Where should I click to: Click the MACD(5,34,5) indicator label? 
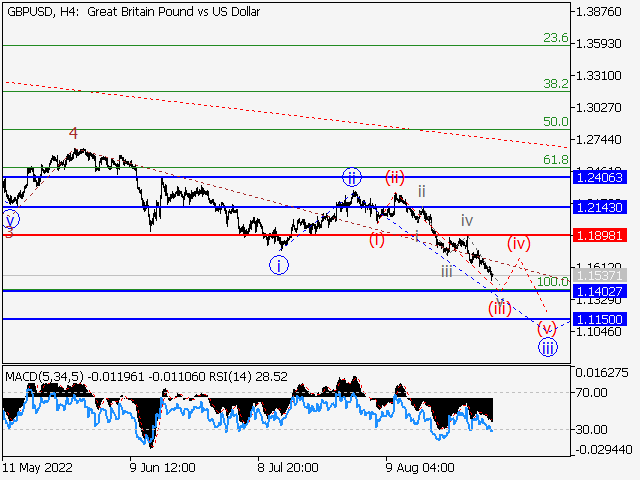(44, 376)
